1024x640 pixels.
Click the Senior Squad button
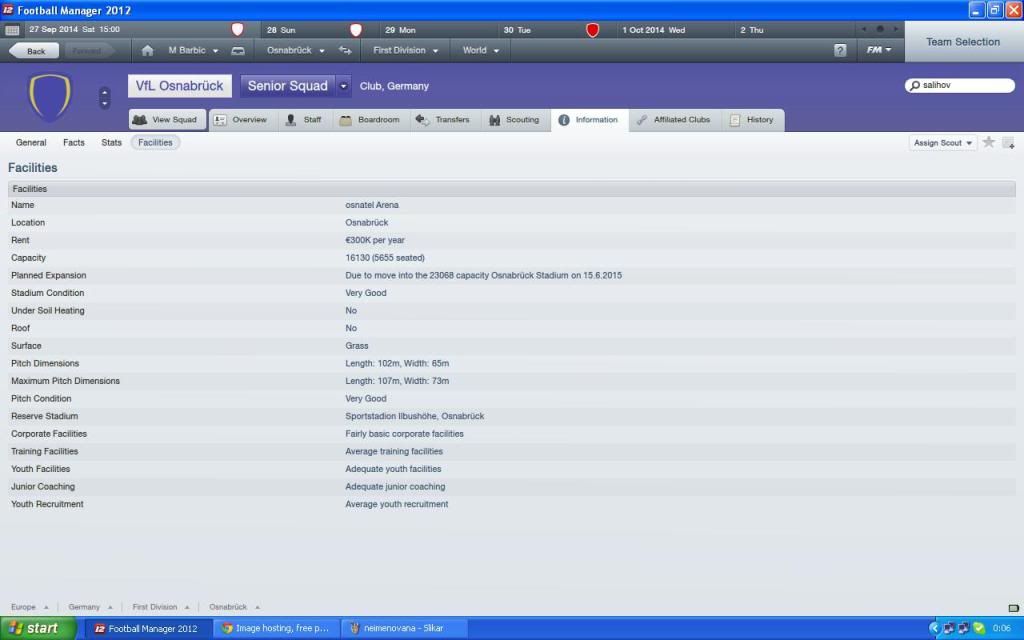pyautogui.click(x=288, y=86)
